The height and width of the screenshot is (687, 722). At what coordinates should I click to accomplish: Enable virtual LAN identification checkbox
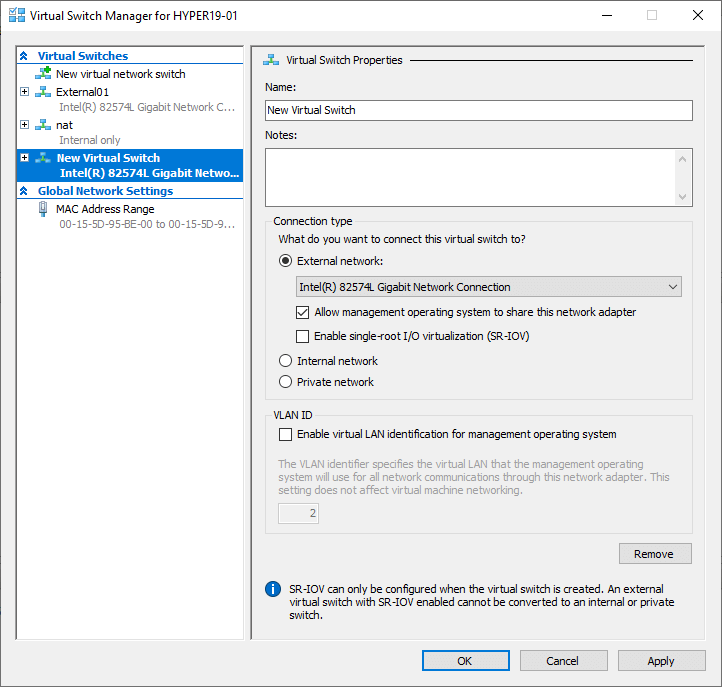(x=285, y=435)
